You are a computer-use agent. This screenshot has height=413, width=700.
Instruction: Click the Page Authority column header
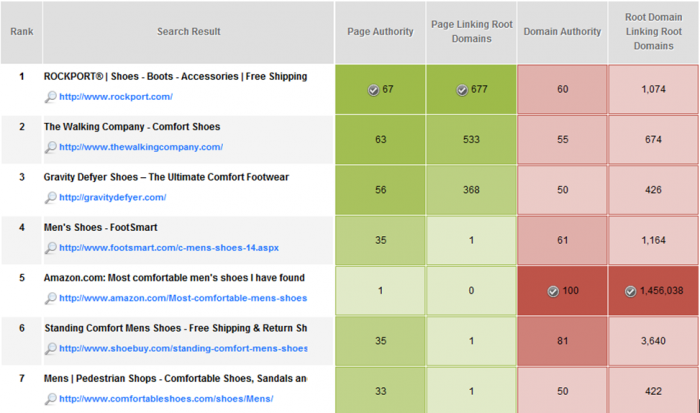(380, 32)
